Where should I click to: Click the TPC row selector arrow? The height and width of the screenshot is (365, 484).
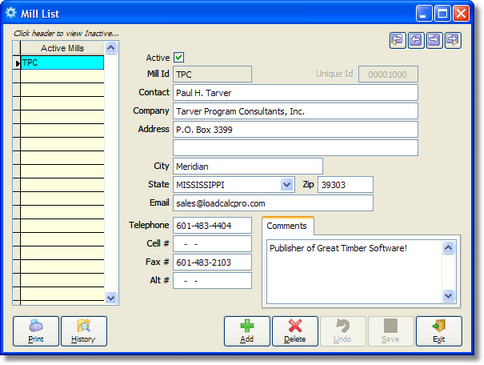[x=17, y=63]
